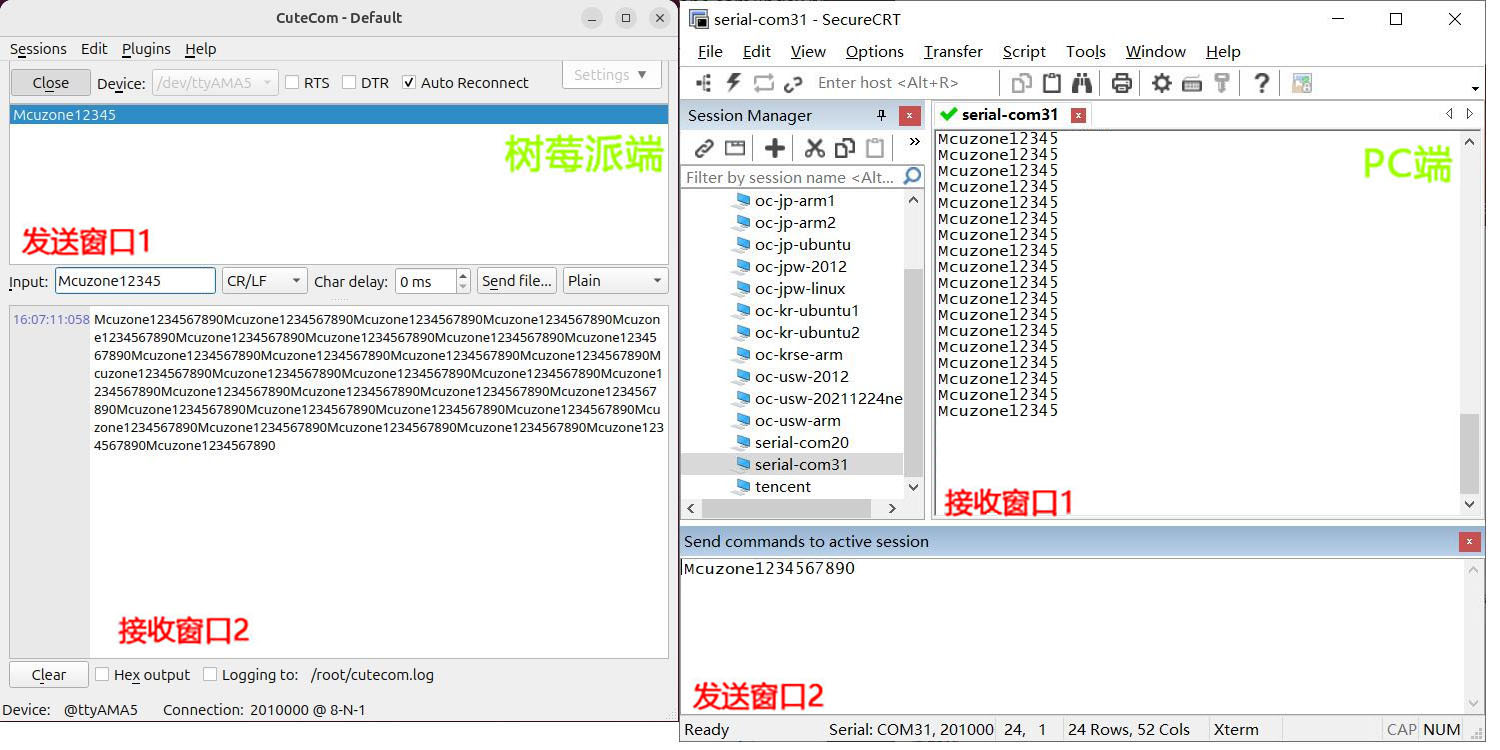Expand Session Manager toolbar overflow chevron

914,142
